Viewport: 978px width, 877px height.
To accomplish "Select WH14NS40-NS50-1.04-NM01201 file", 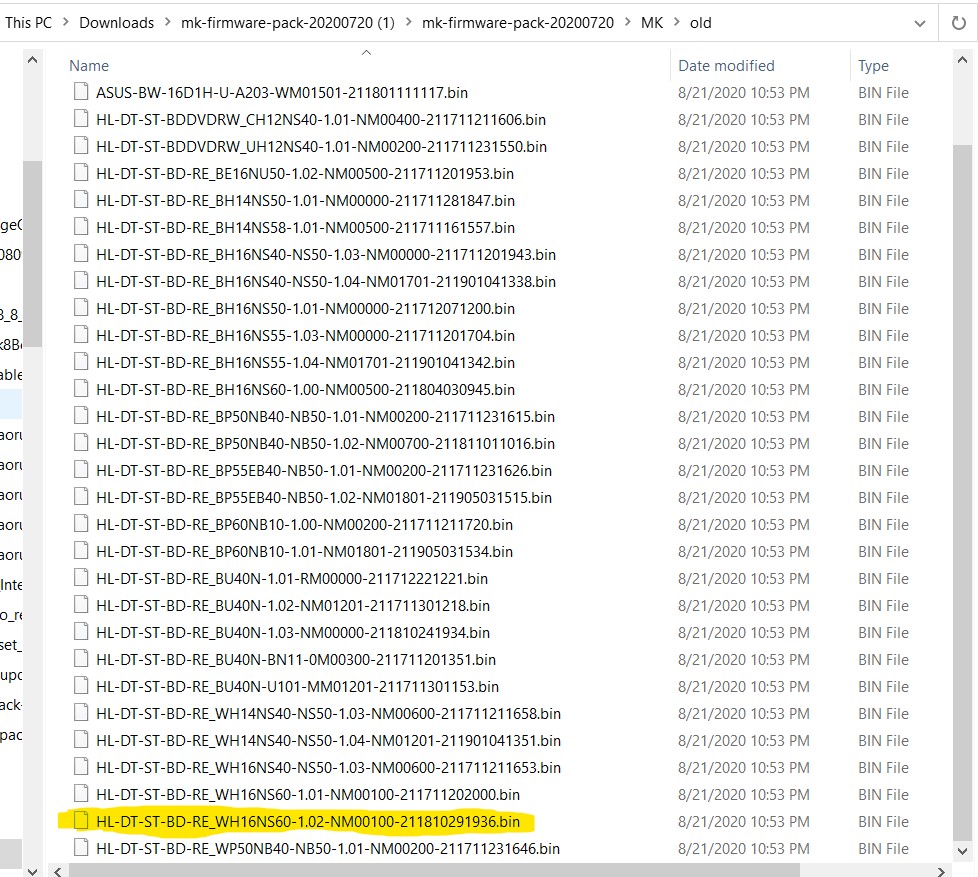I will 328,740.
